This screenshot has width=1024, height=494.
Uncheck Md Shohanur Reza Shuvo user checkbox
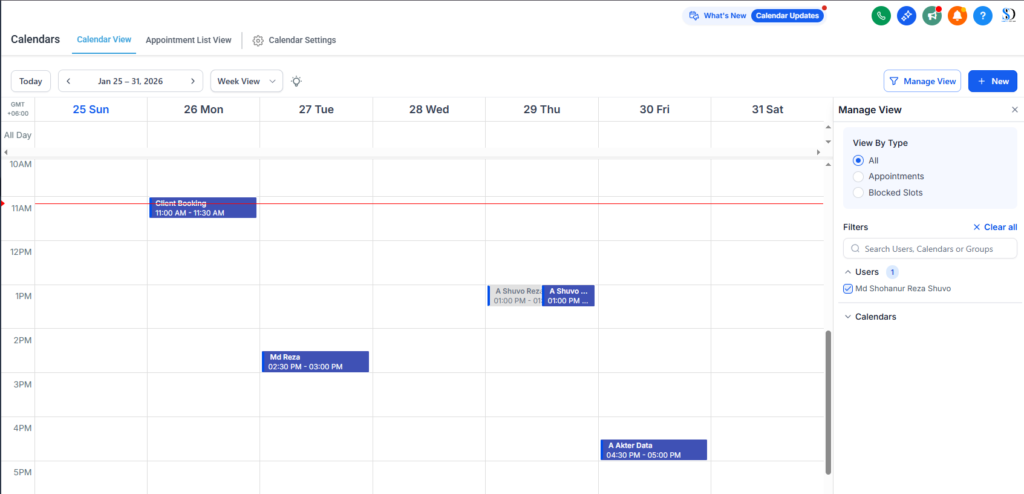click(848, 289)
